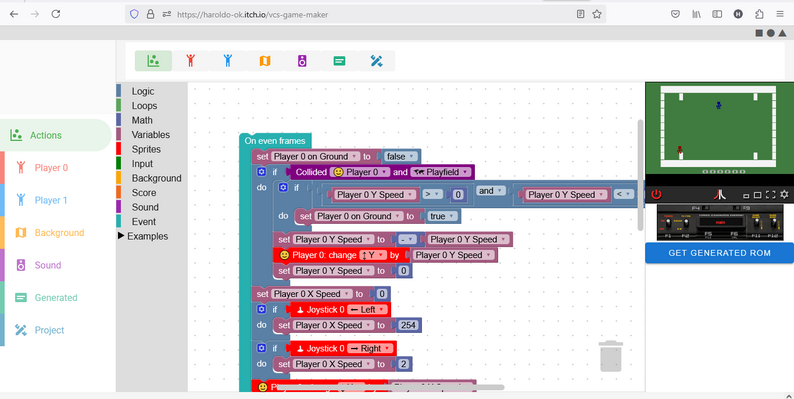Click the browser address bar URL

(252, 15)
